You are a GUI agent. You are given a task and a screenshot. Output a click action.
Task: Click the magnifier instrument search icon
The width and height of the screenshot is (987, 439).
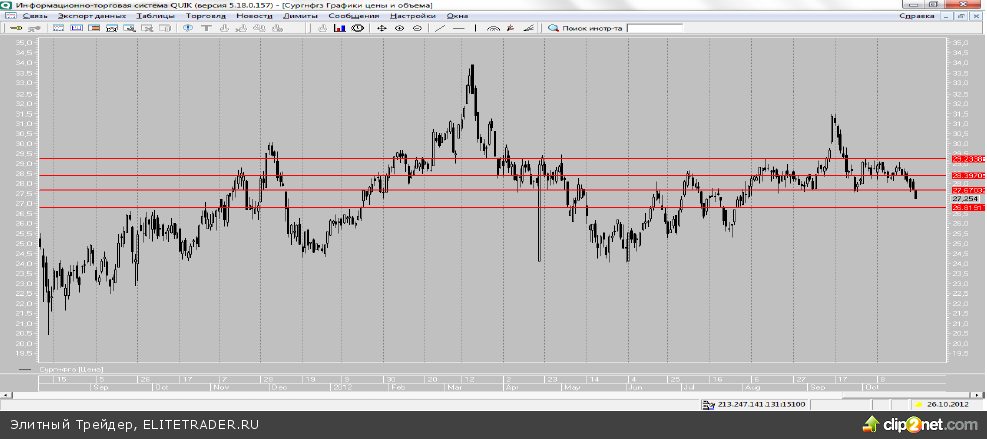[553, 28]
